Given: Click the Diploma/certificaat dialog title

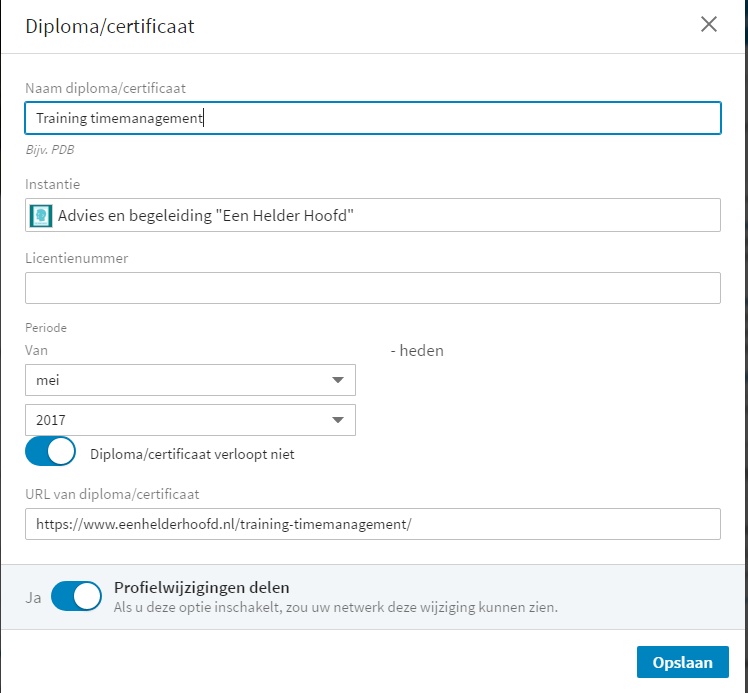Looking at the screenshot, I should click(x=110, y=26).
